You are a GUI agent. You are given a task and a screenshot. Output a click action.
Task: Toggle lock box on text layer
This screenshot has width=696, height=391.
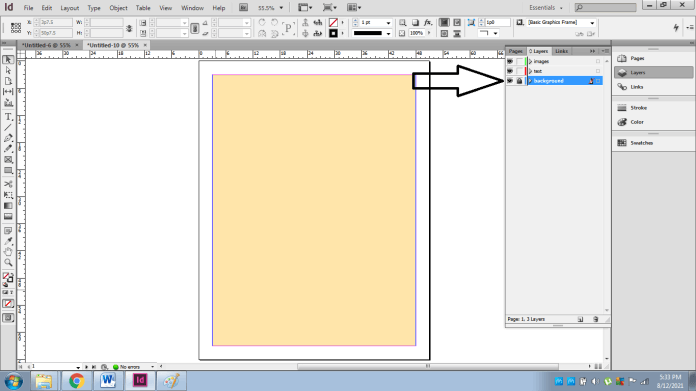[x=519, y=71]
